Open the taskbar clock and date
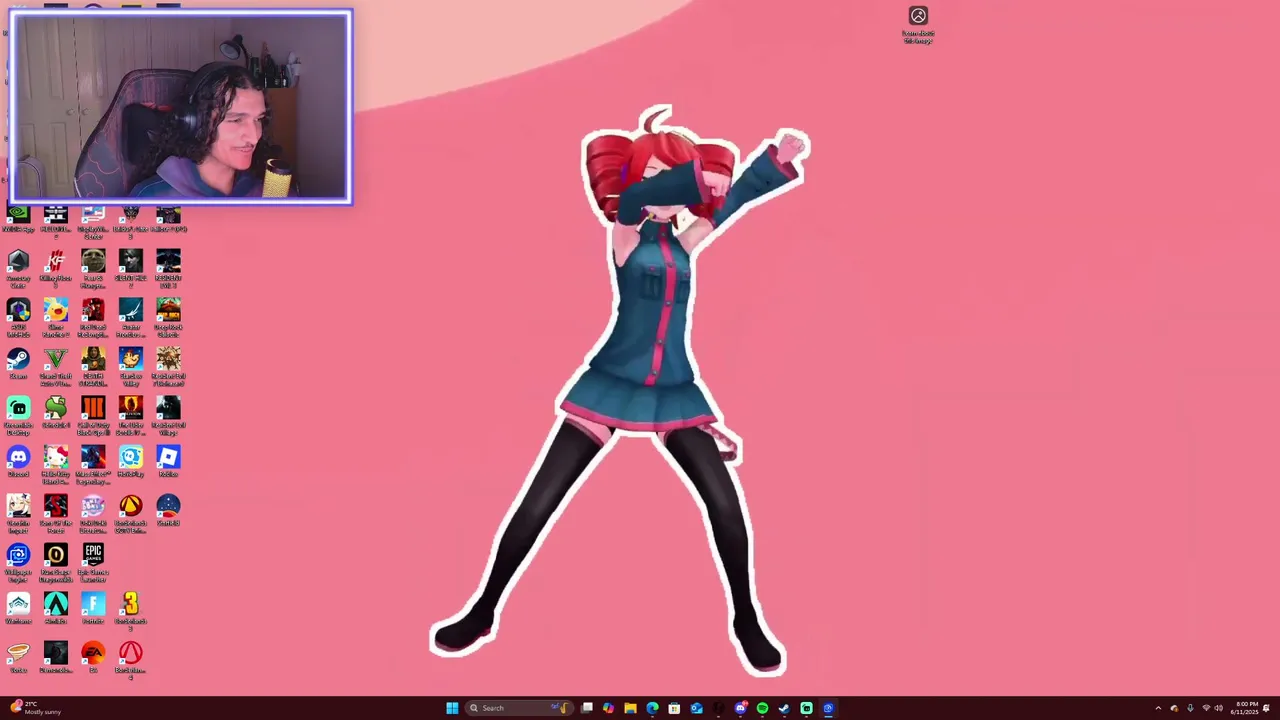This screenshot has width=1280, height=720. [1246, 708]
